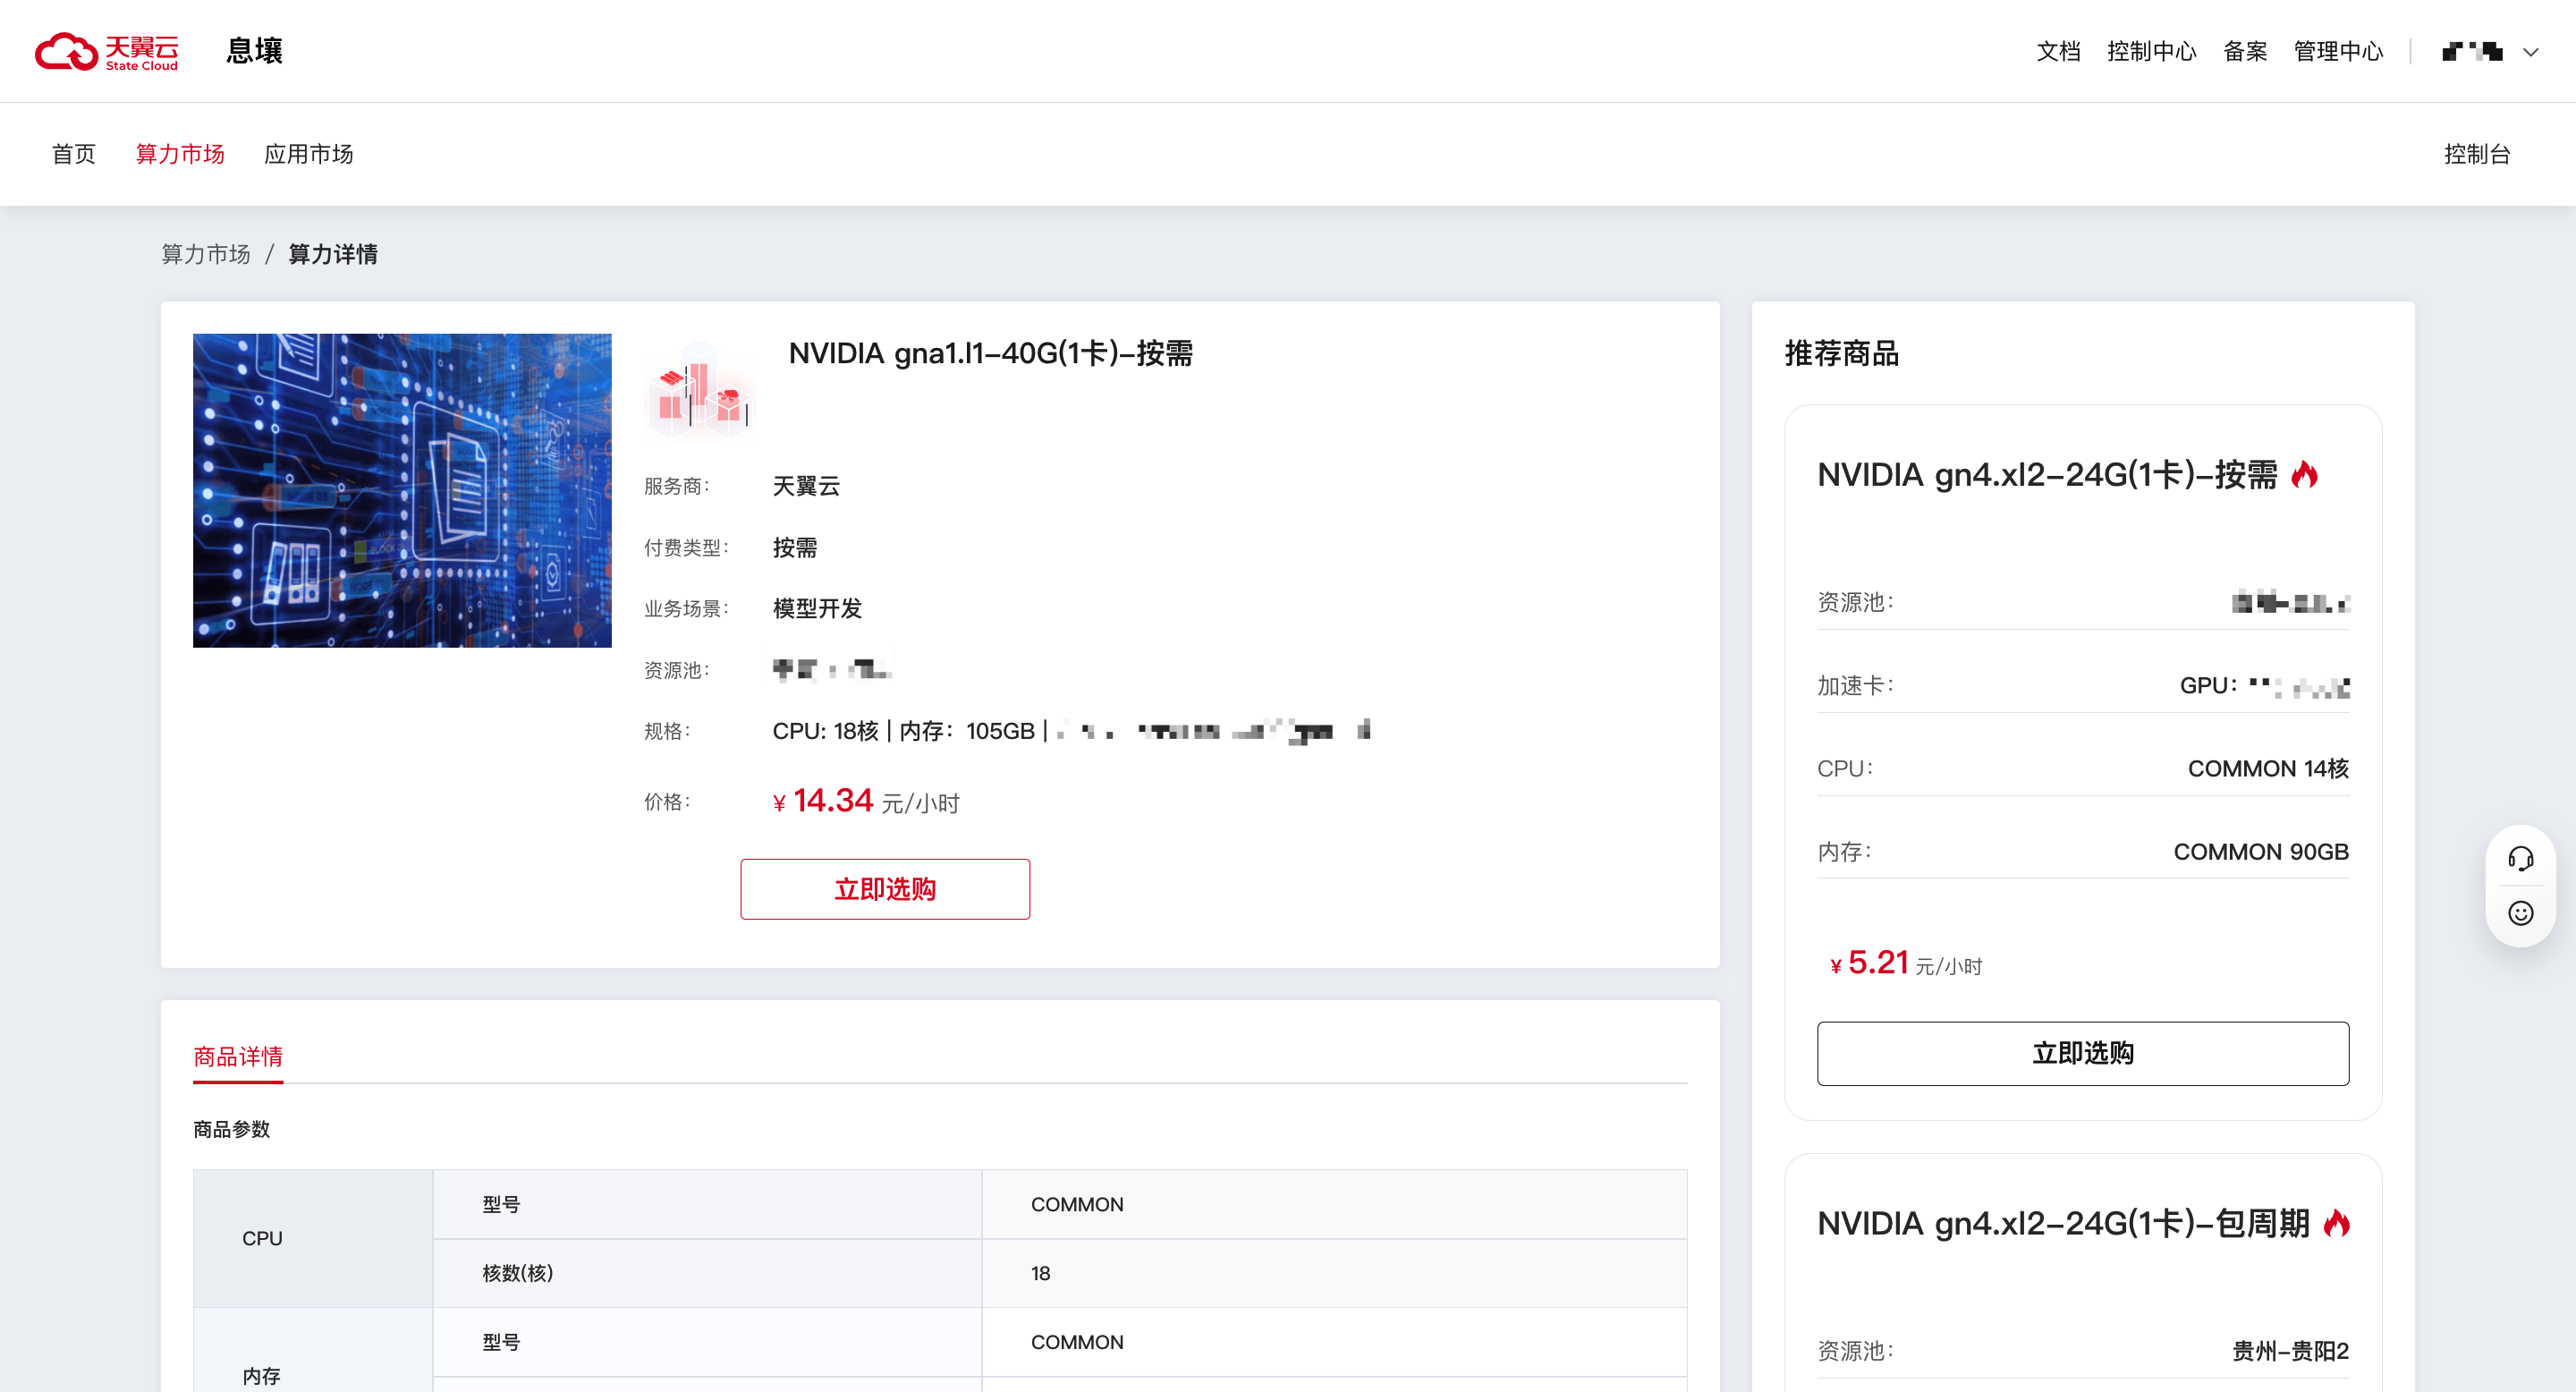2576x1392 pixels.
Task: Switch to 应用市场 tab
Action: click(308, 154)
